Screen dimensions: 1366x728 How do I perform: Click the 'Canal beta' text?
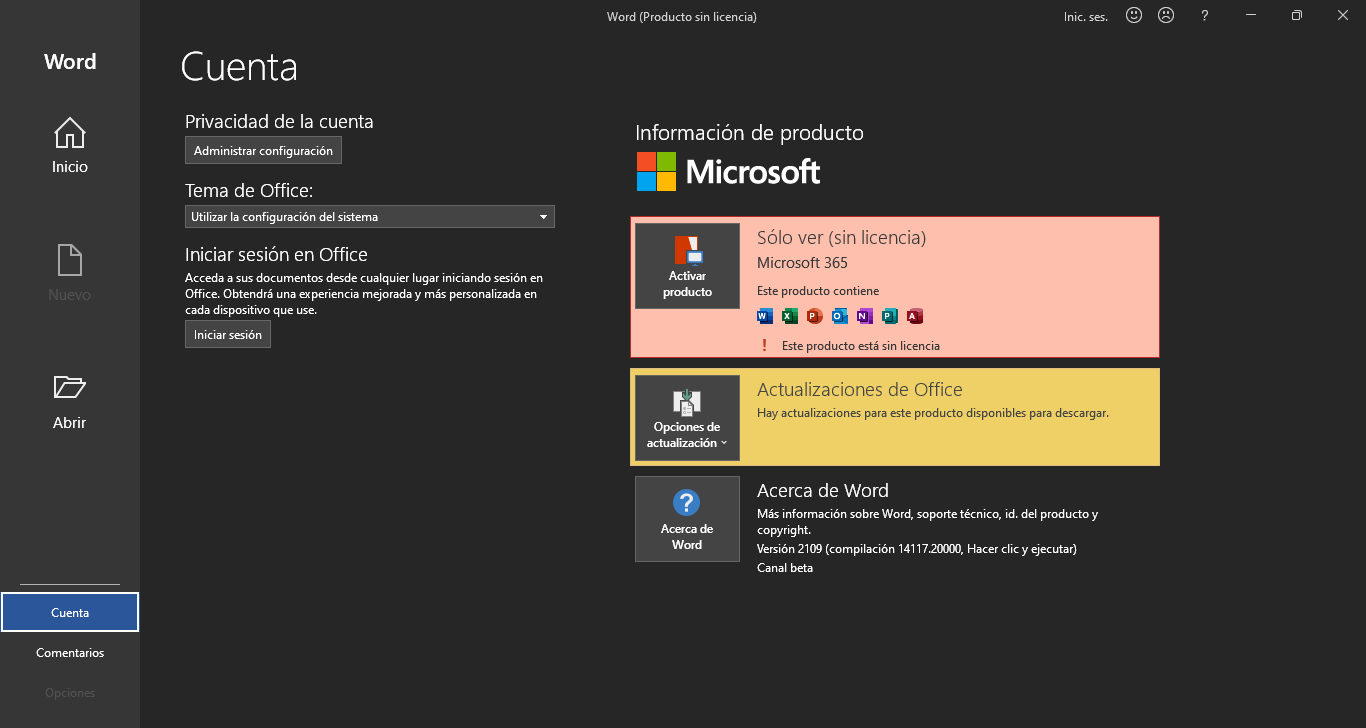(x=785, y=568)
